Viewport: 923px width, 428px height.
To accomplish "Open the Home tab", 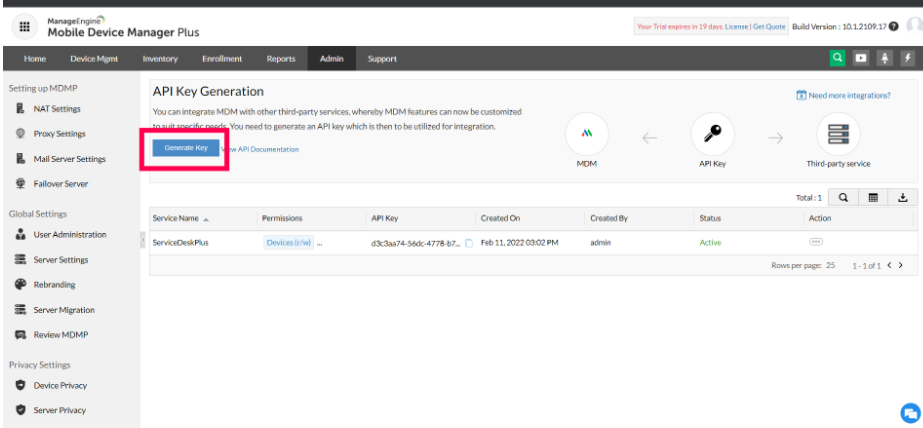I will pyautogui.click(x=35, y=59).
